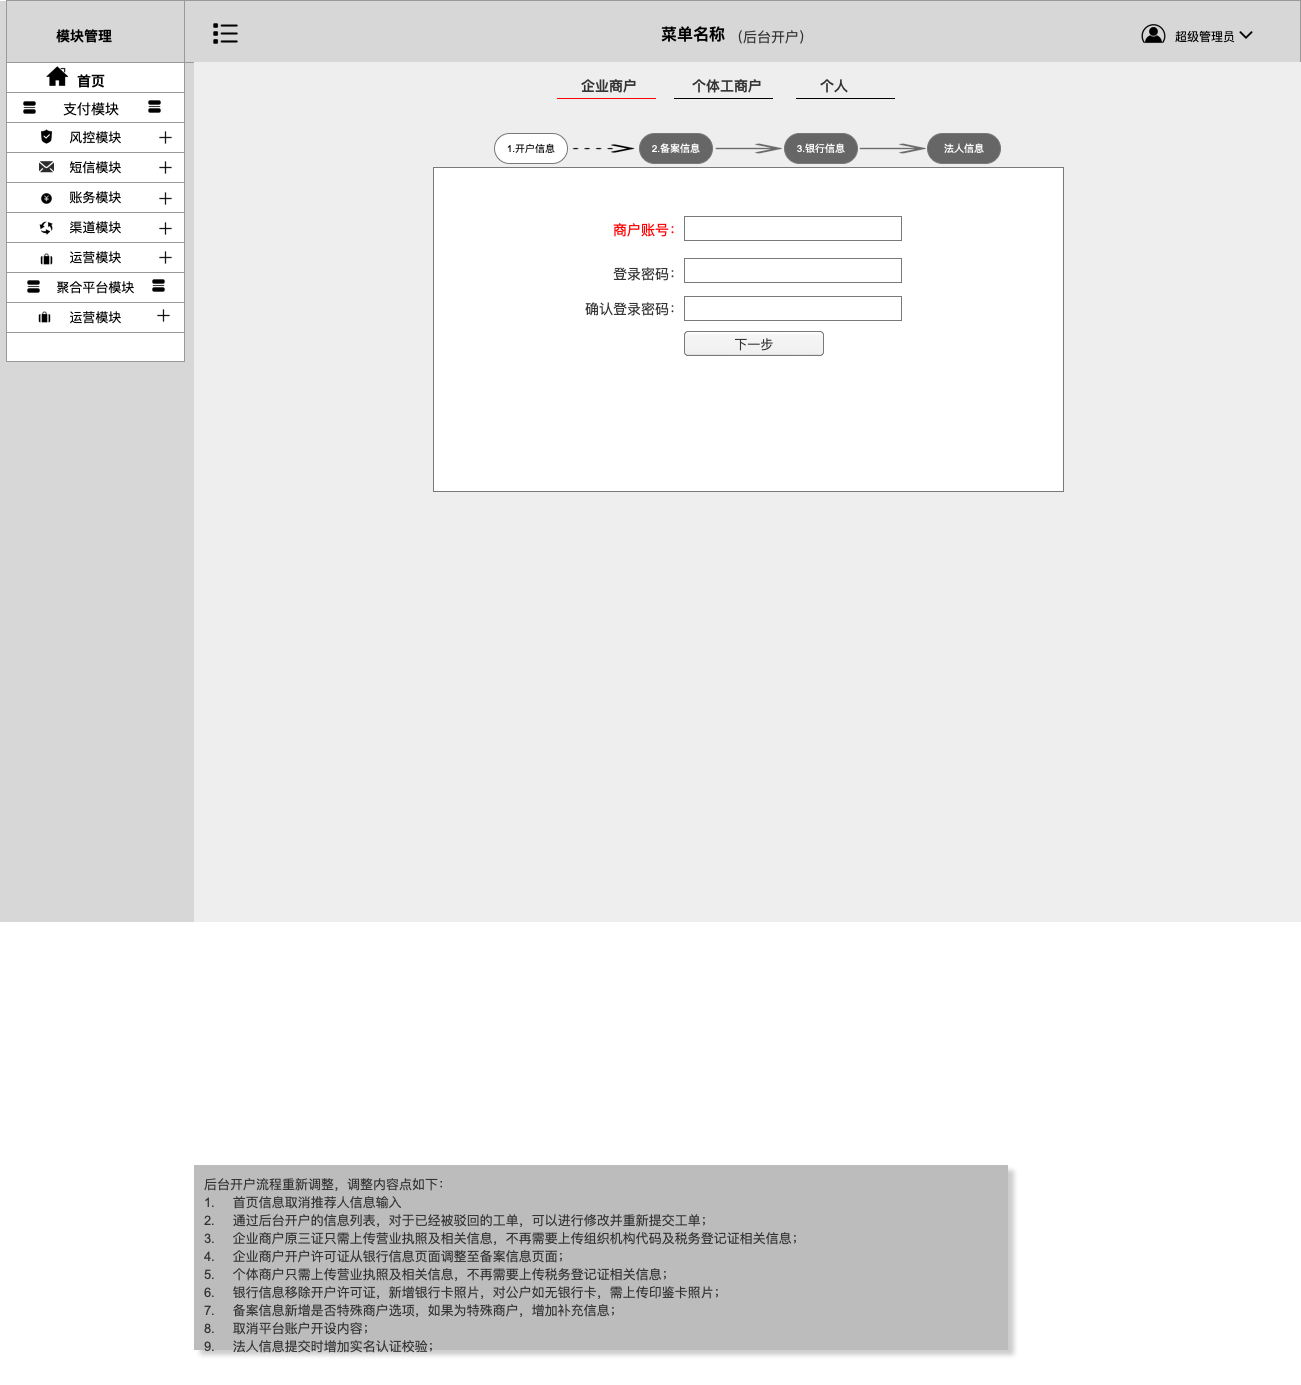
Task: Select step 3.银行信息
Action: (820, 148)
